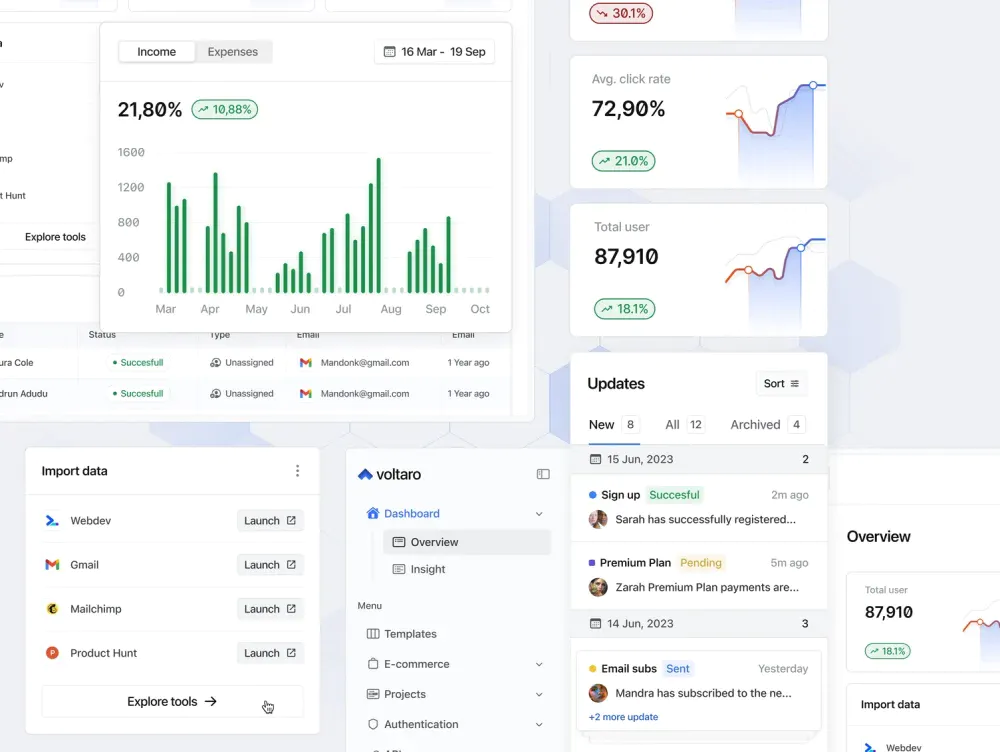Viewport: 1000px width, 752px height.
Task: Click the Overview icon in the sidebar
Action: 399,542
